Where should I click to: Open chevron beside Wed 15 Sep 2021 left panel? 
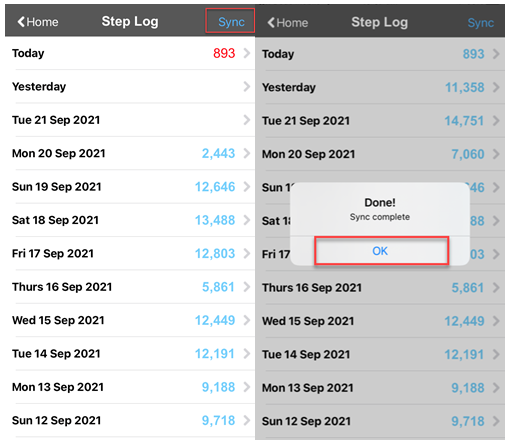247,320
